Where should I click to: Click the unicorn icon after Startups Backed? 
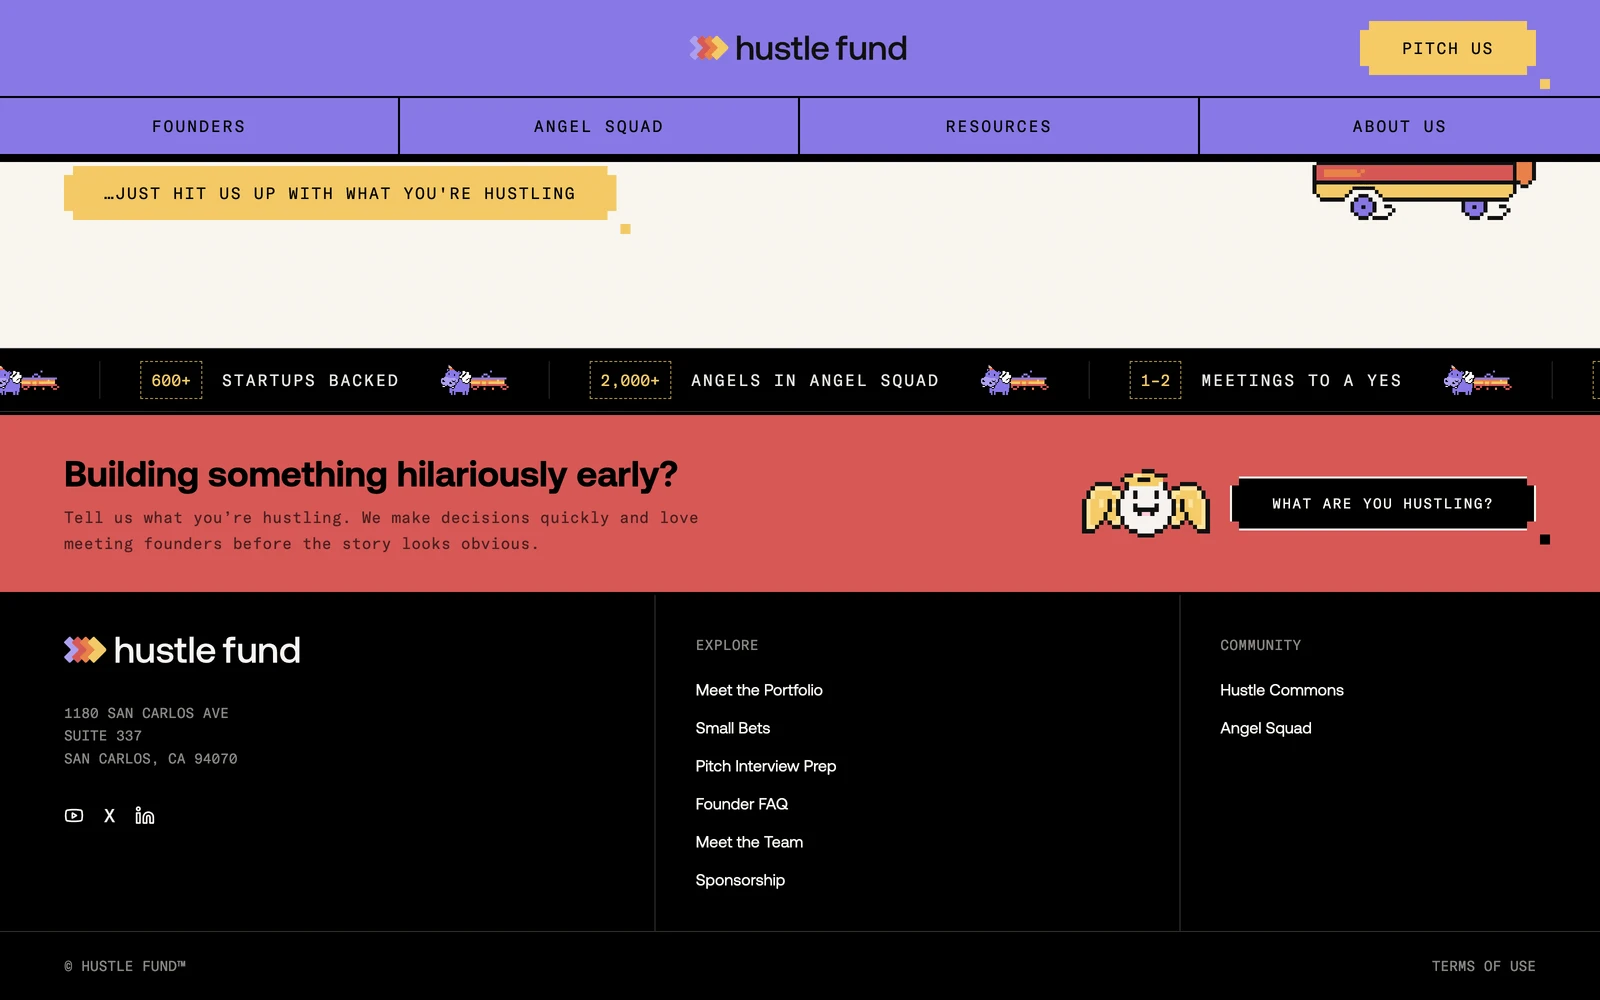coord(474,380)
